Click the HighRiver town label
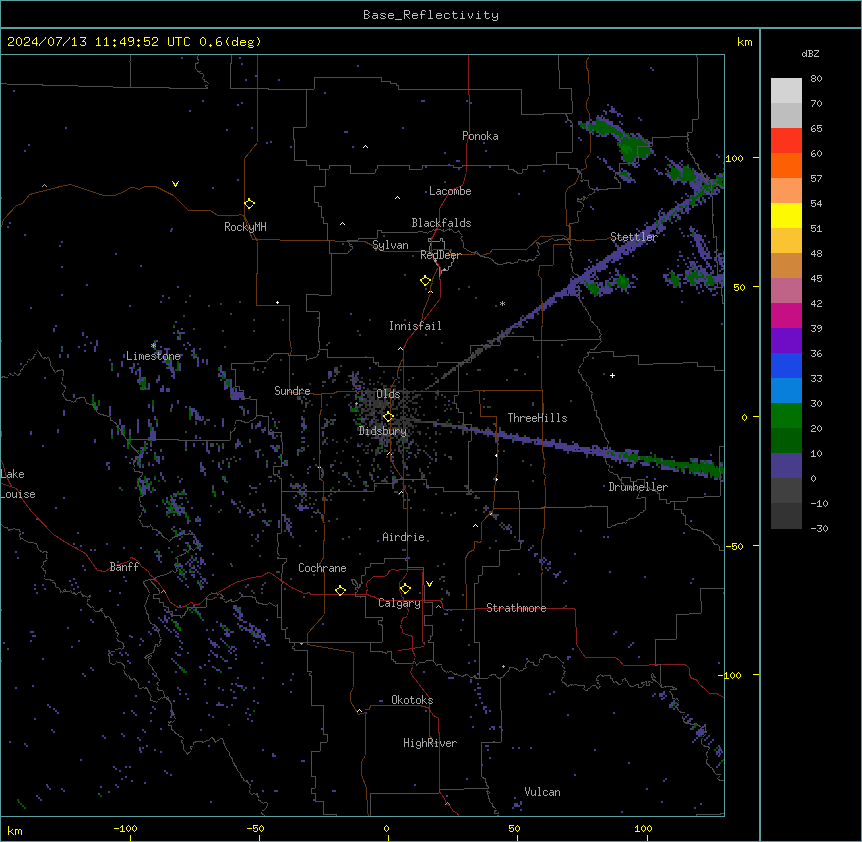The image size is (862, 842). pyautogui.click(x=430, y=743)
